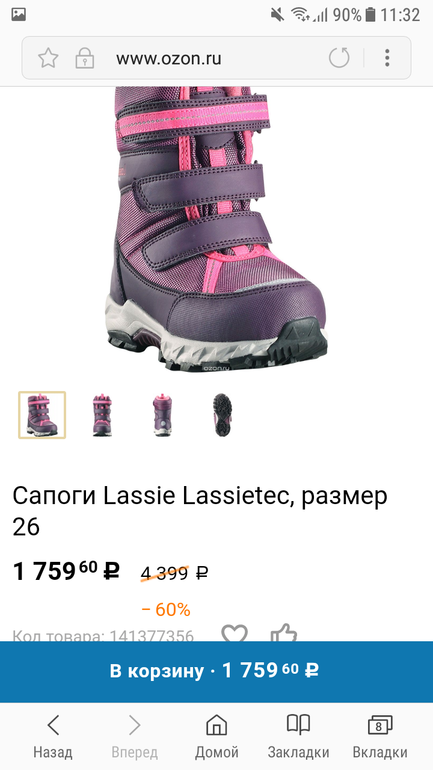Add product to favorites with heart icon
The height and width of the screenshot is (770, 433).
pyautogui.click(x=234, y=632)
